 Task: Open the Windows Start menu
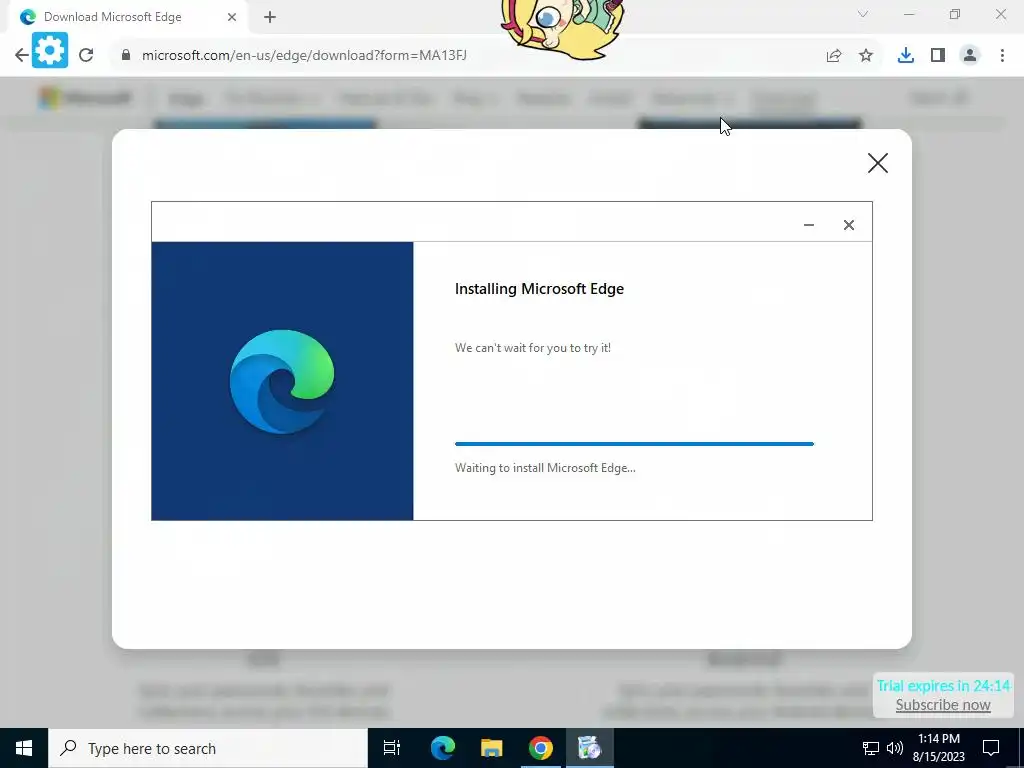[x=24, y=748]
